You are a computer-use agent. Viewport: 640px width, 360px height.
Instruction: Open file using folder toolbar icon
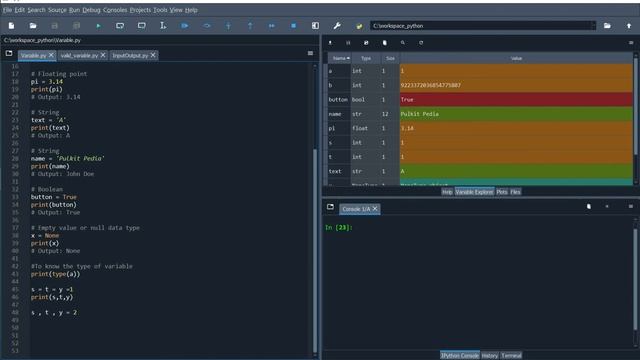33,26
